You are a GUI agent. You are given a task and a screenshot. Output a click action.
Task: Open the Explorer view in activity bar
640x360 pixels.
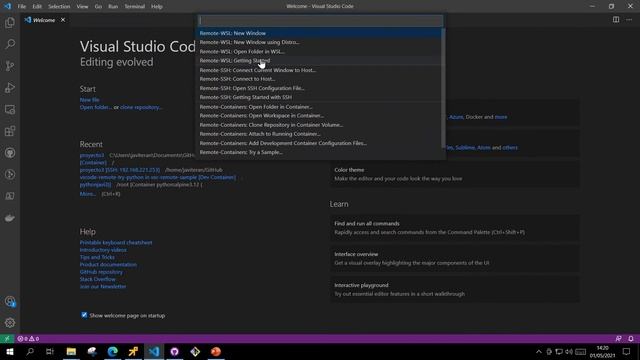click(10, 22)
